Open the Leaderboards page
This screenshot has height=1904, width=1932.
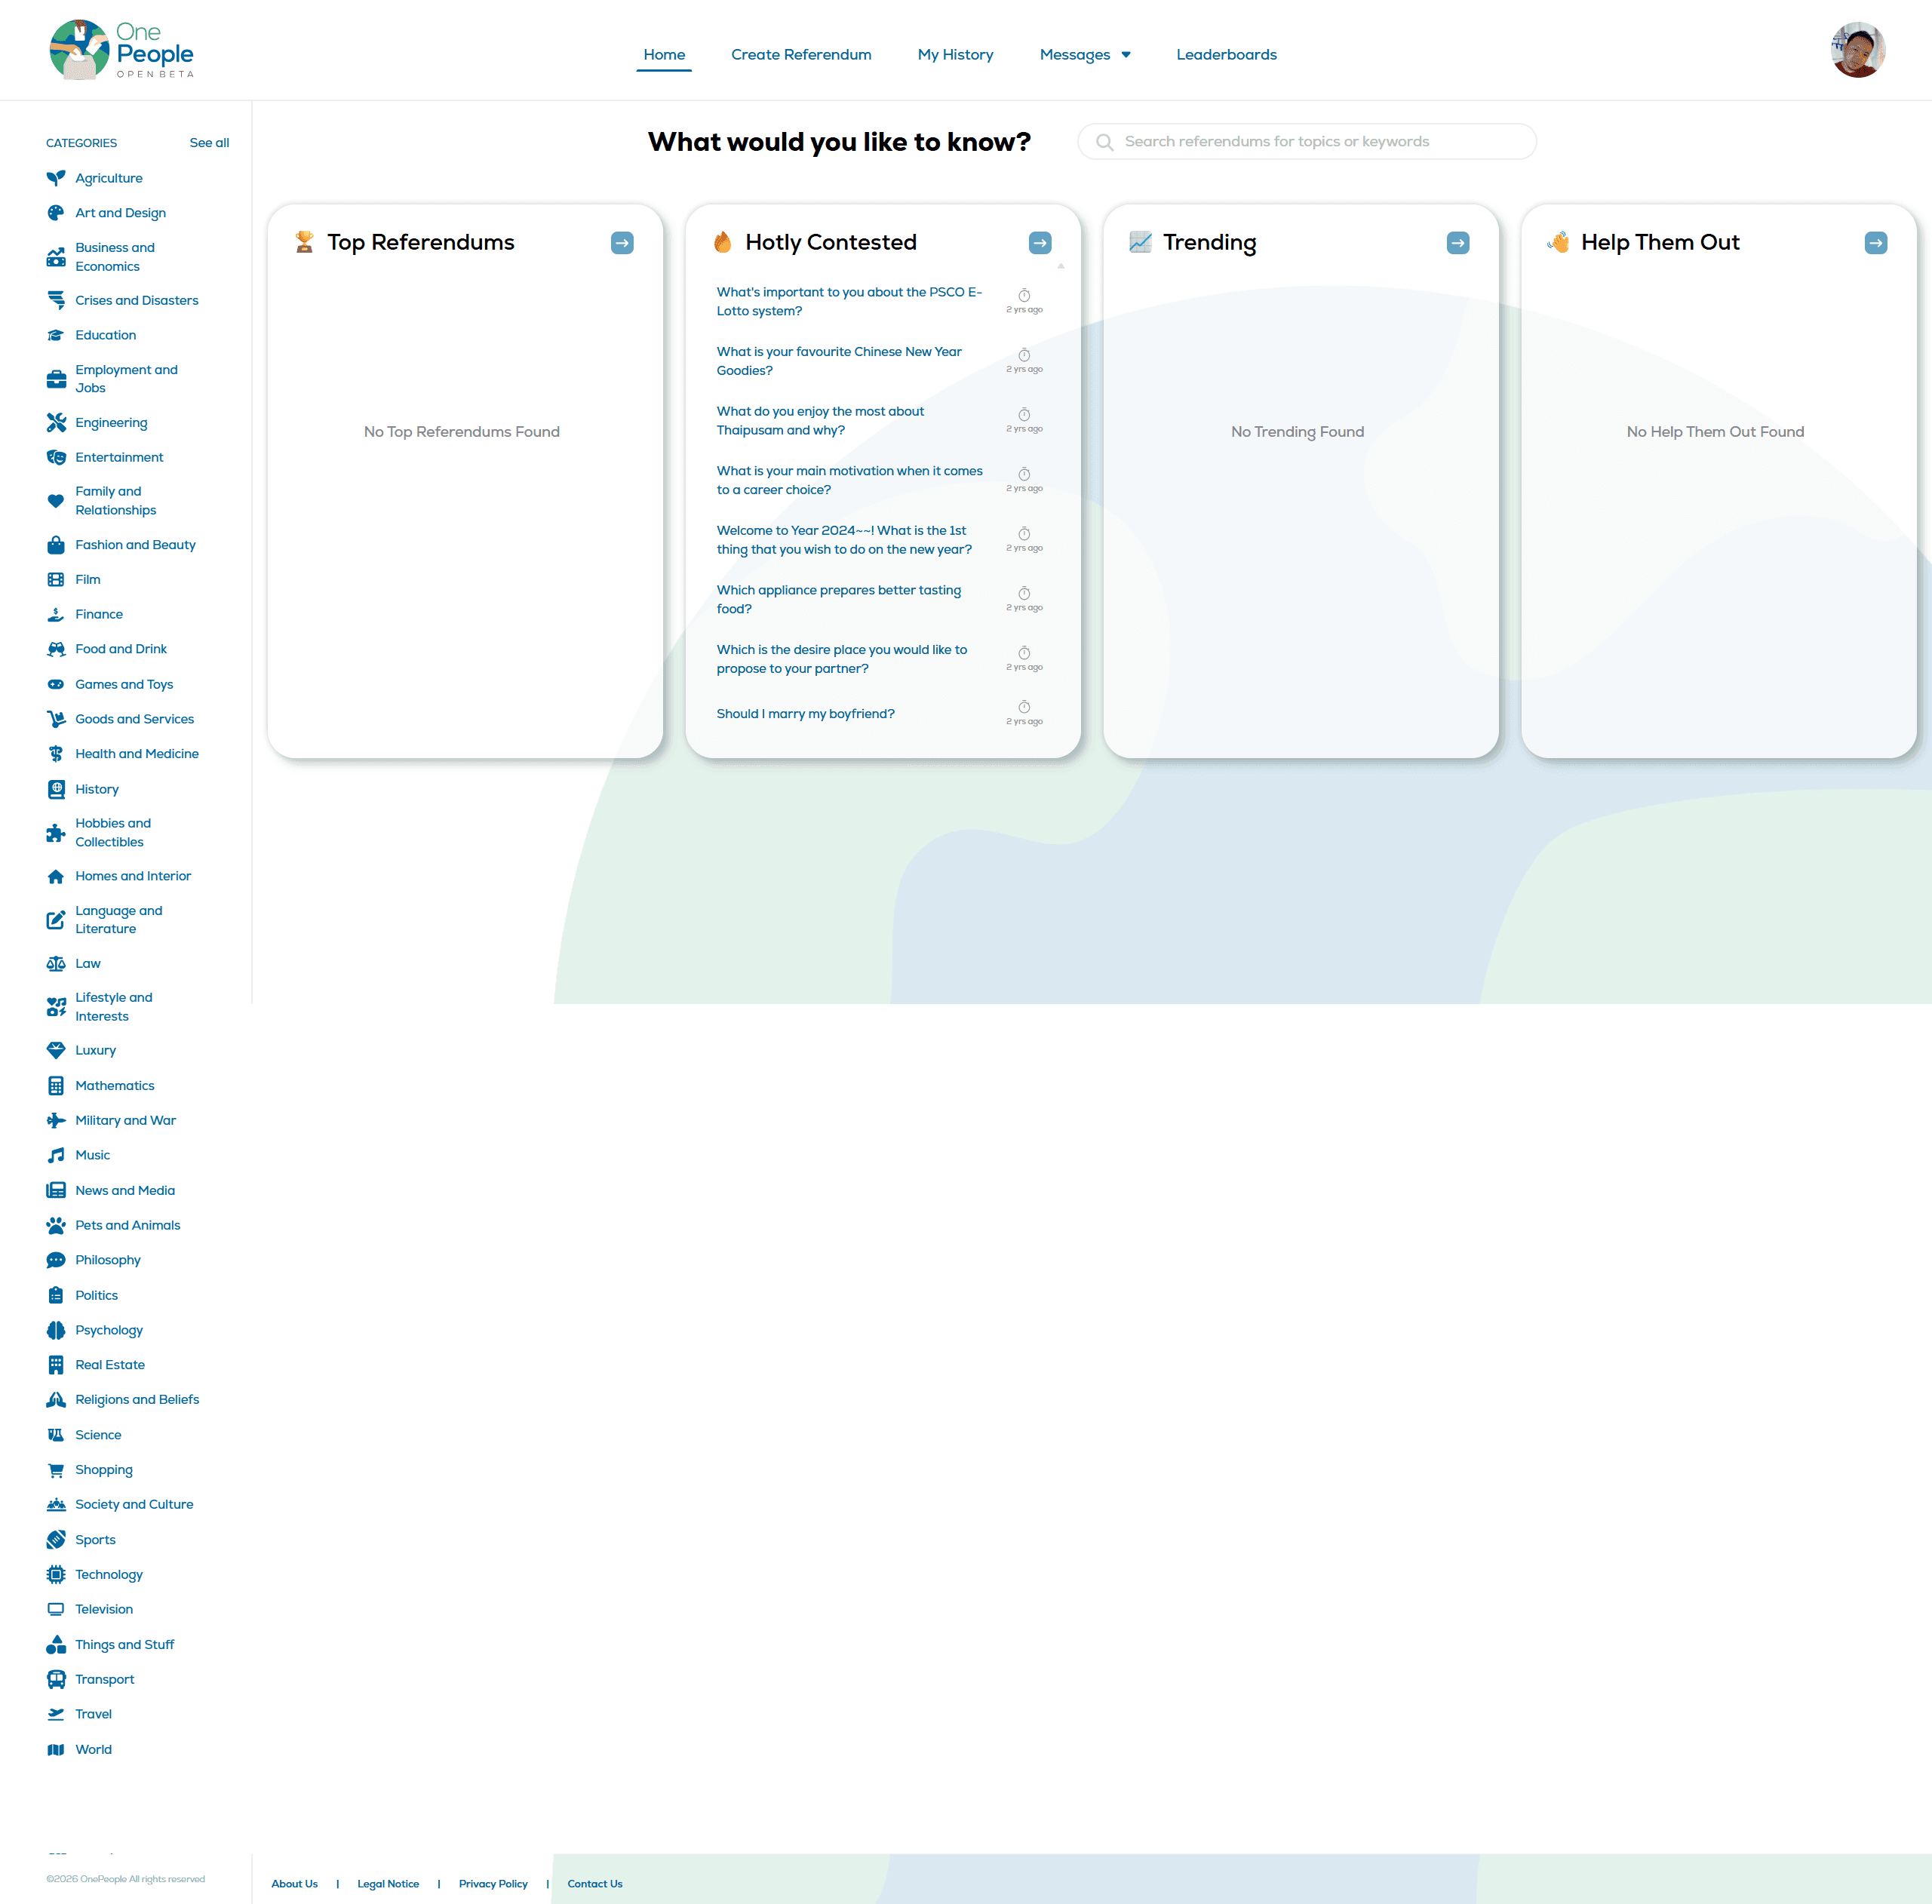[x=1226, y=55]
